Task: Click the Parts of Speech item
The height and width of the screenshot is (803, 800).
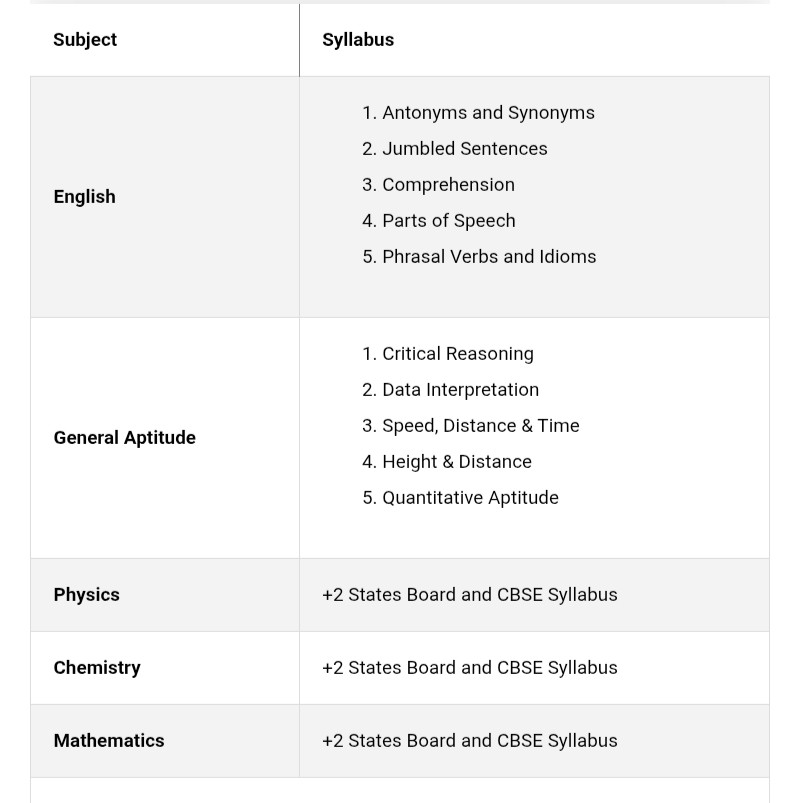Action: pos(439,221)
